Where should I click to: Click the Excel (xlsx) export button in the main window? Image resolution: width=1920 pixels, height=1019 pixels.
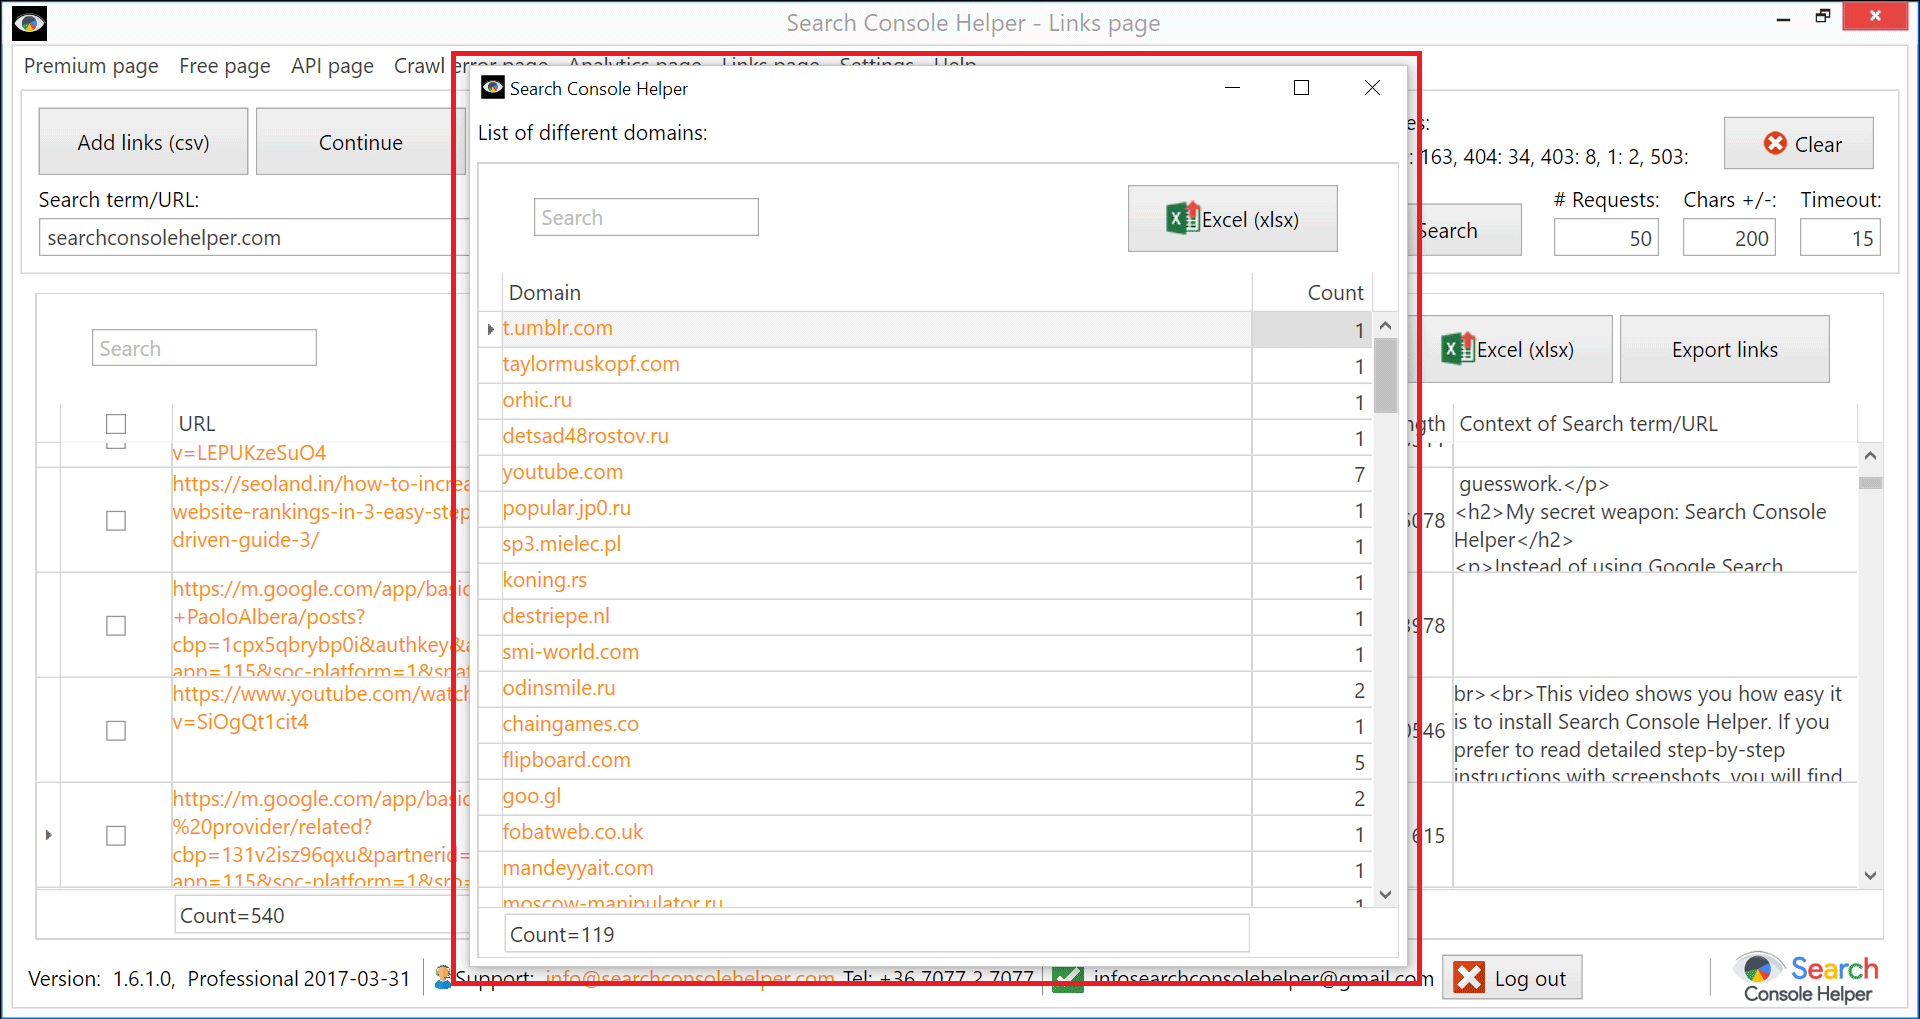coord(1511,349)
